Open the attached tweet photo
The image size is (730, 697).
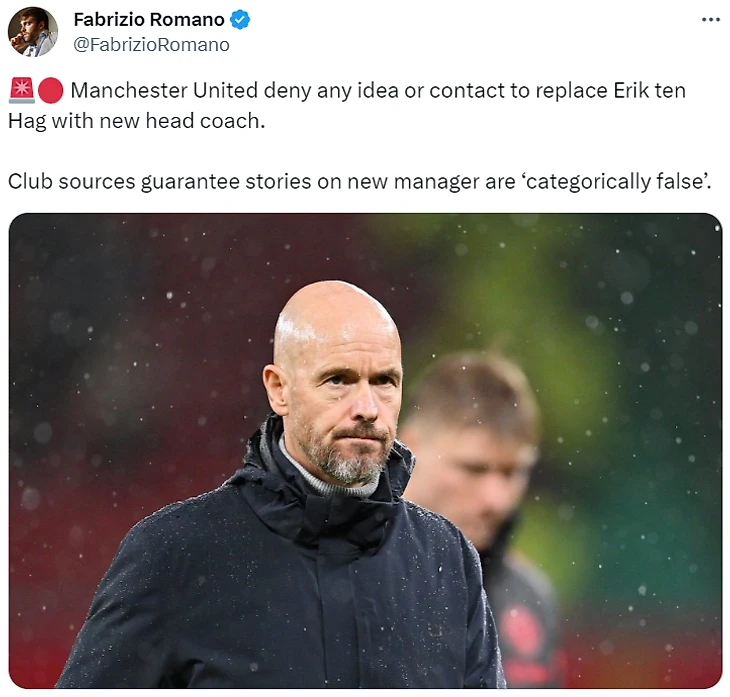click(365, 451)
